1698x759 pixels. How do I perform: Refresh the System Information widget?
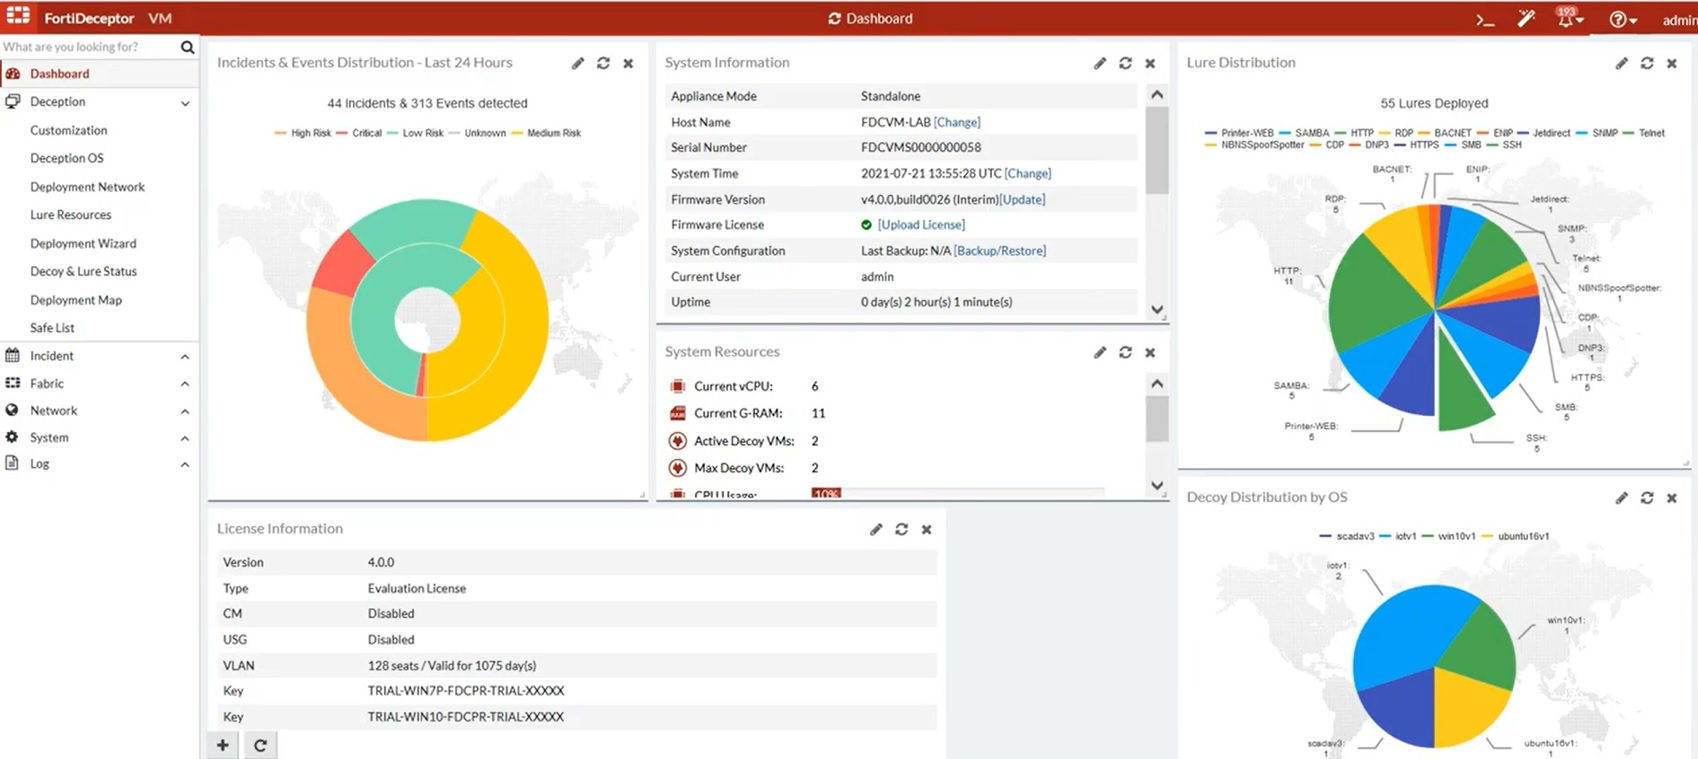click(1125, 63)
